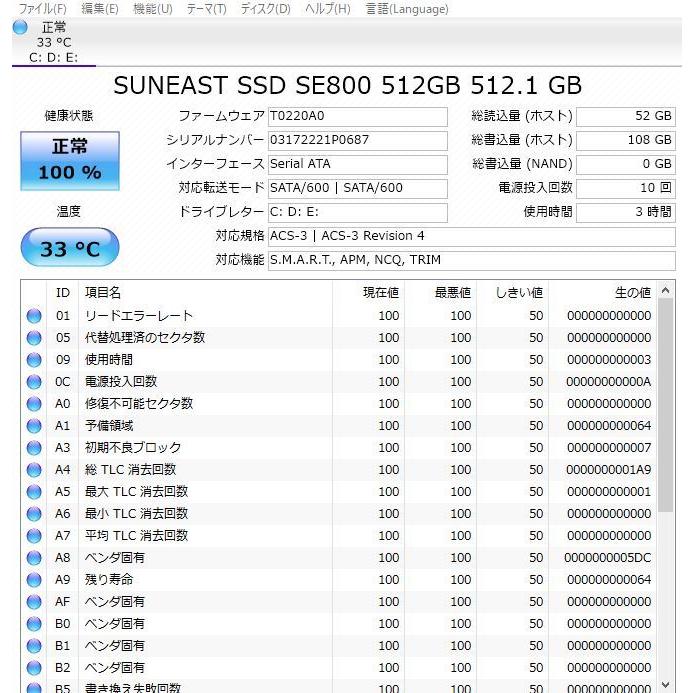Click the scroll down arrow of SMART list
Image resolution: width=693 pixels, height=693 pixels.
(x=666, y=685)
